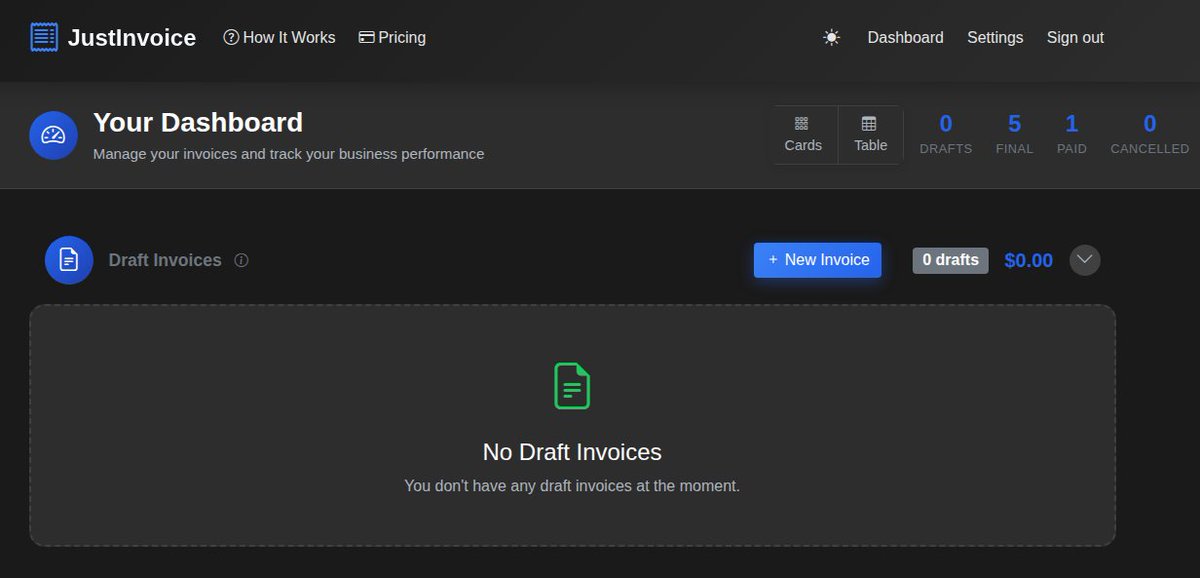Select the Final invoices count stat
Viewport: 1200px width, 578px height.
tap(1014, 135)
